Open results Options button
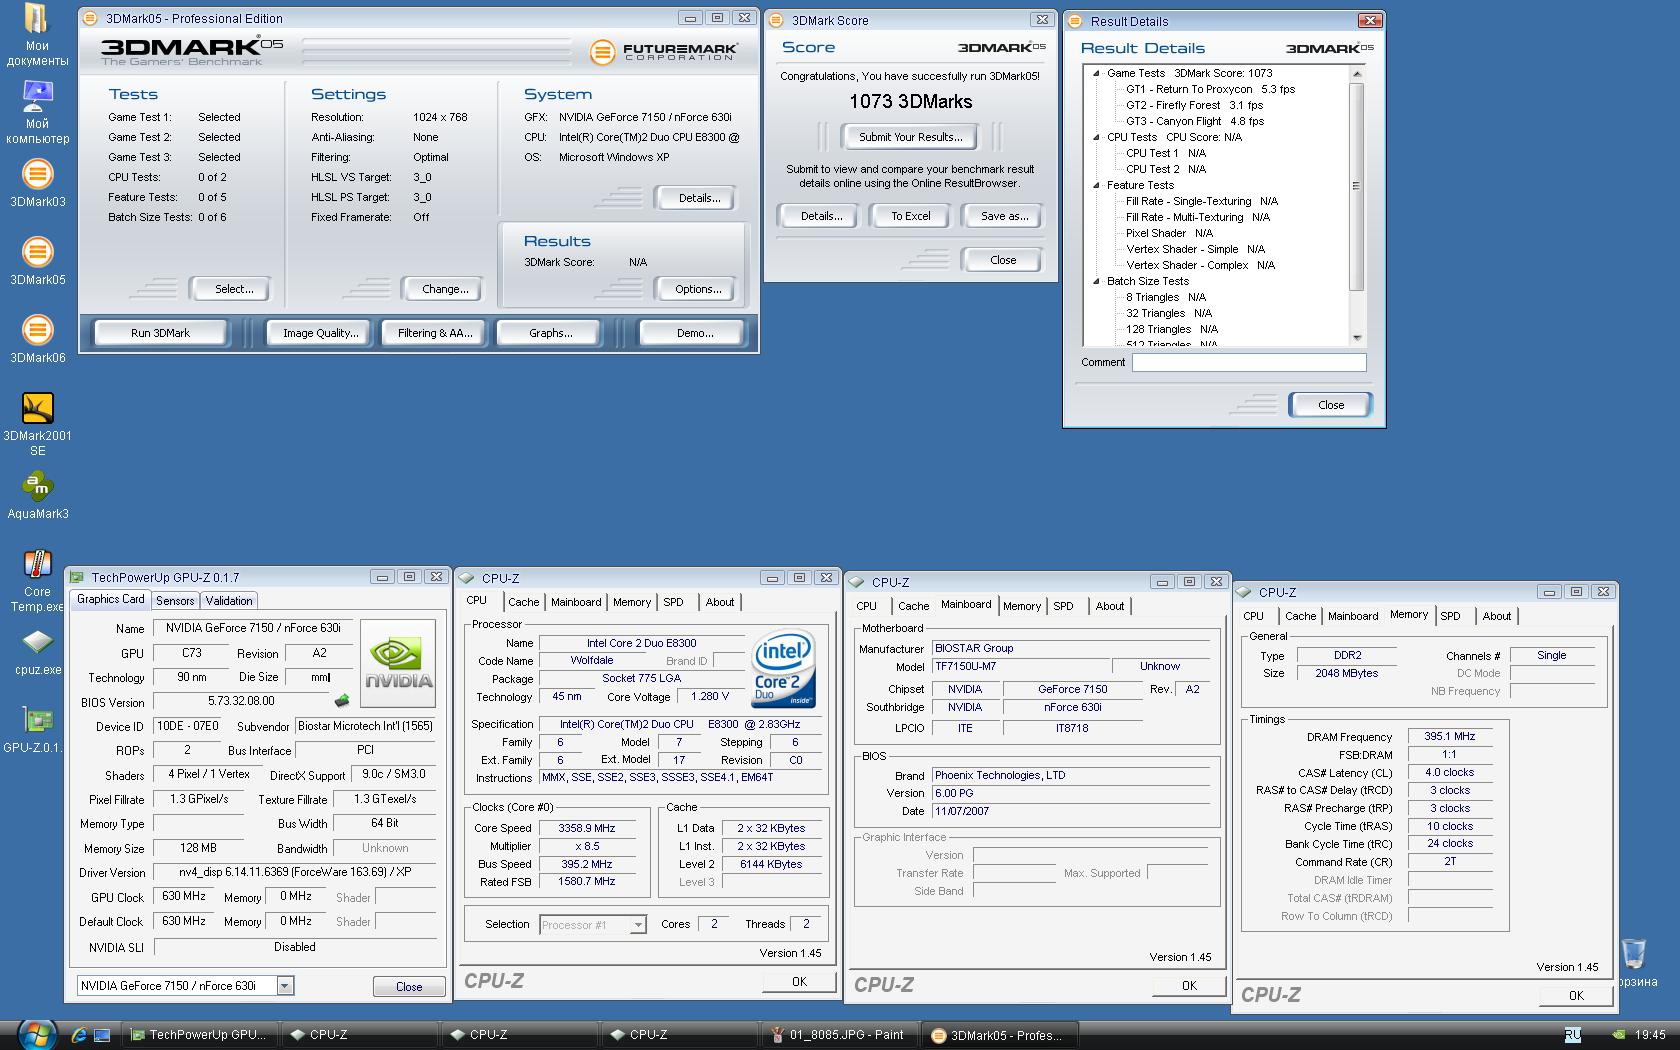Image resolution: width=1680 pixels, height=1050 pixels. [x=698, y=289]
